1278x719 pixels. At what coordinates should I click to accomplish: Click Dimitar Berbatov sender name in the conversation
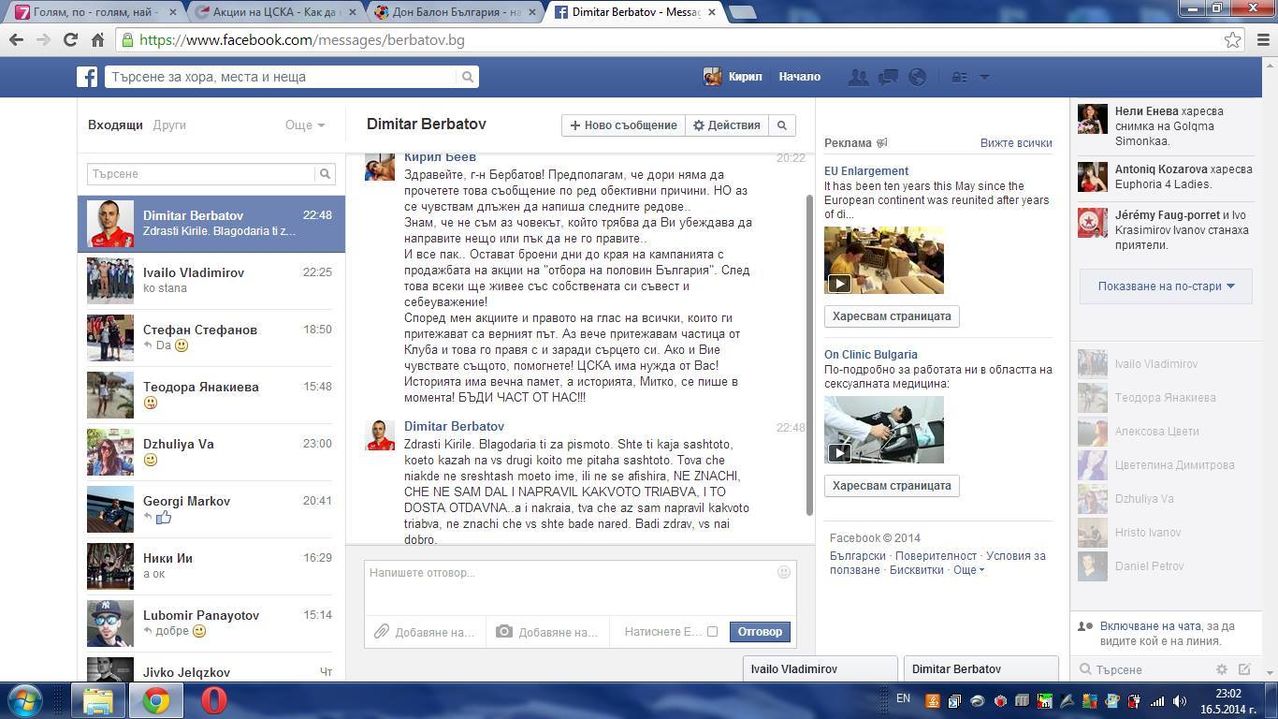(x=454, y=426)
